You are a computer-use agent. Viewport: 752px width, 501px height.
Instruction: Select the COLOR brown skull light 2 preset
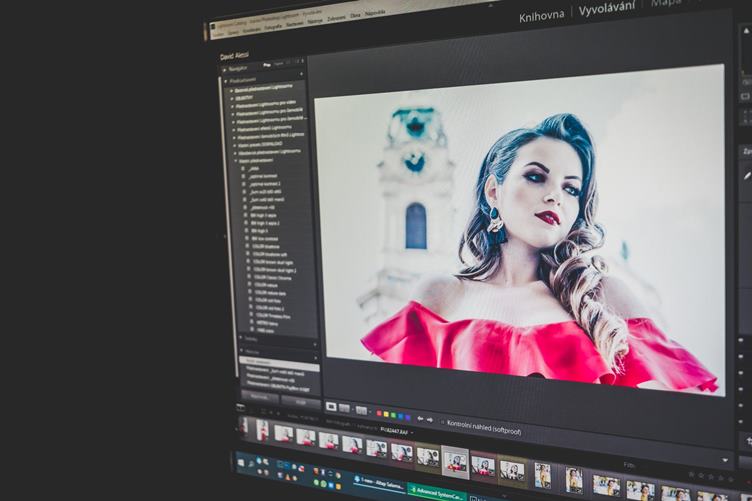[x=274, y=270]
